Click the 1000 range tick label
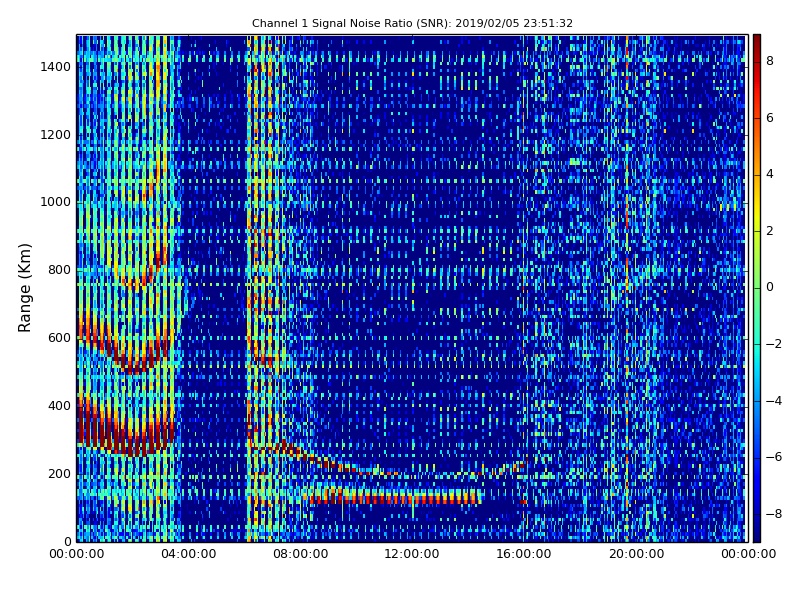The height and width of the screenshot is (600, 800). click(56, 202)
